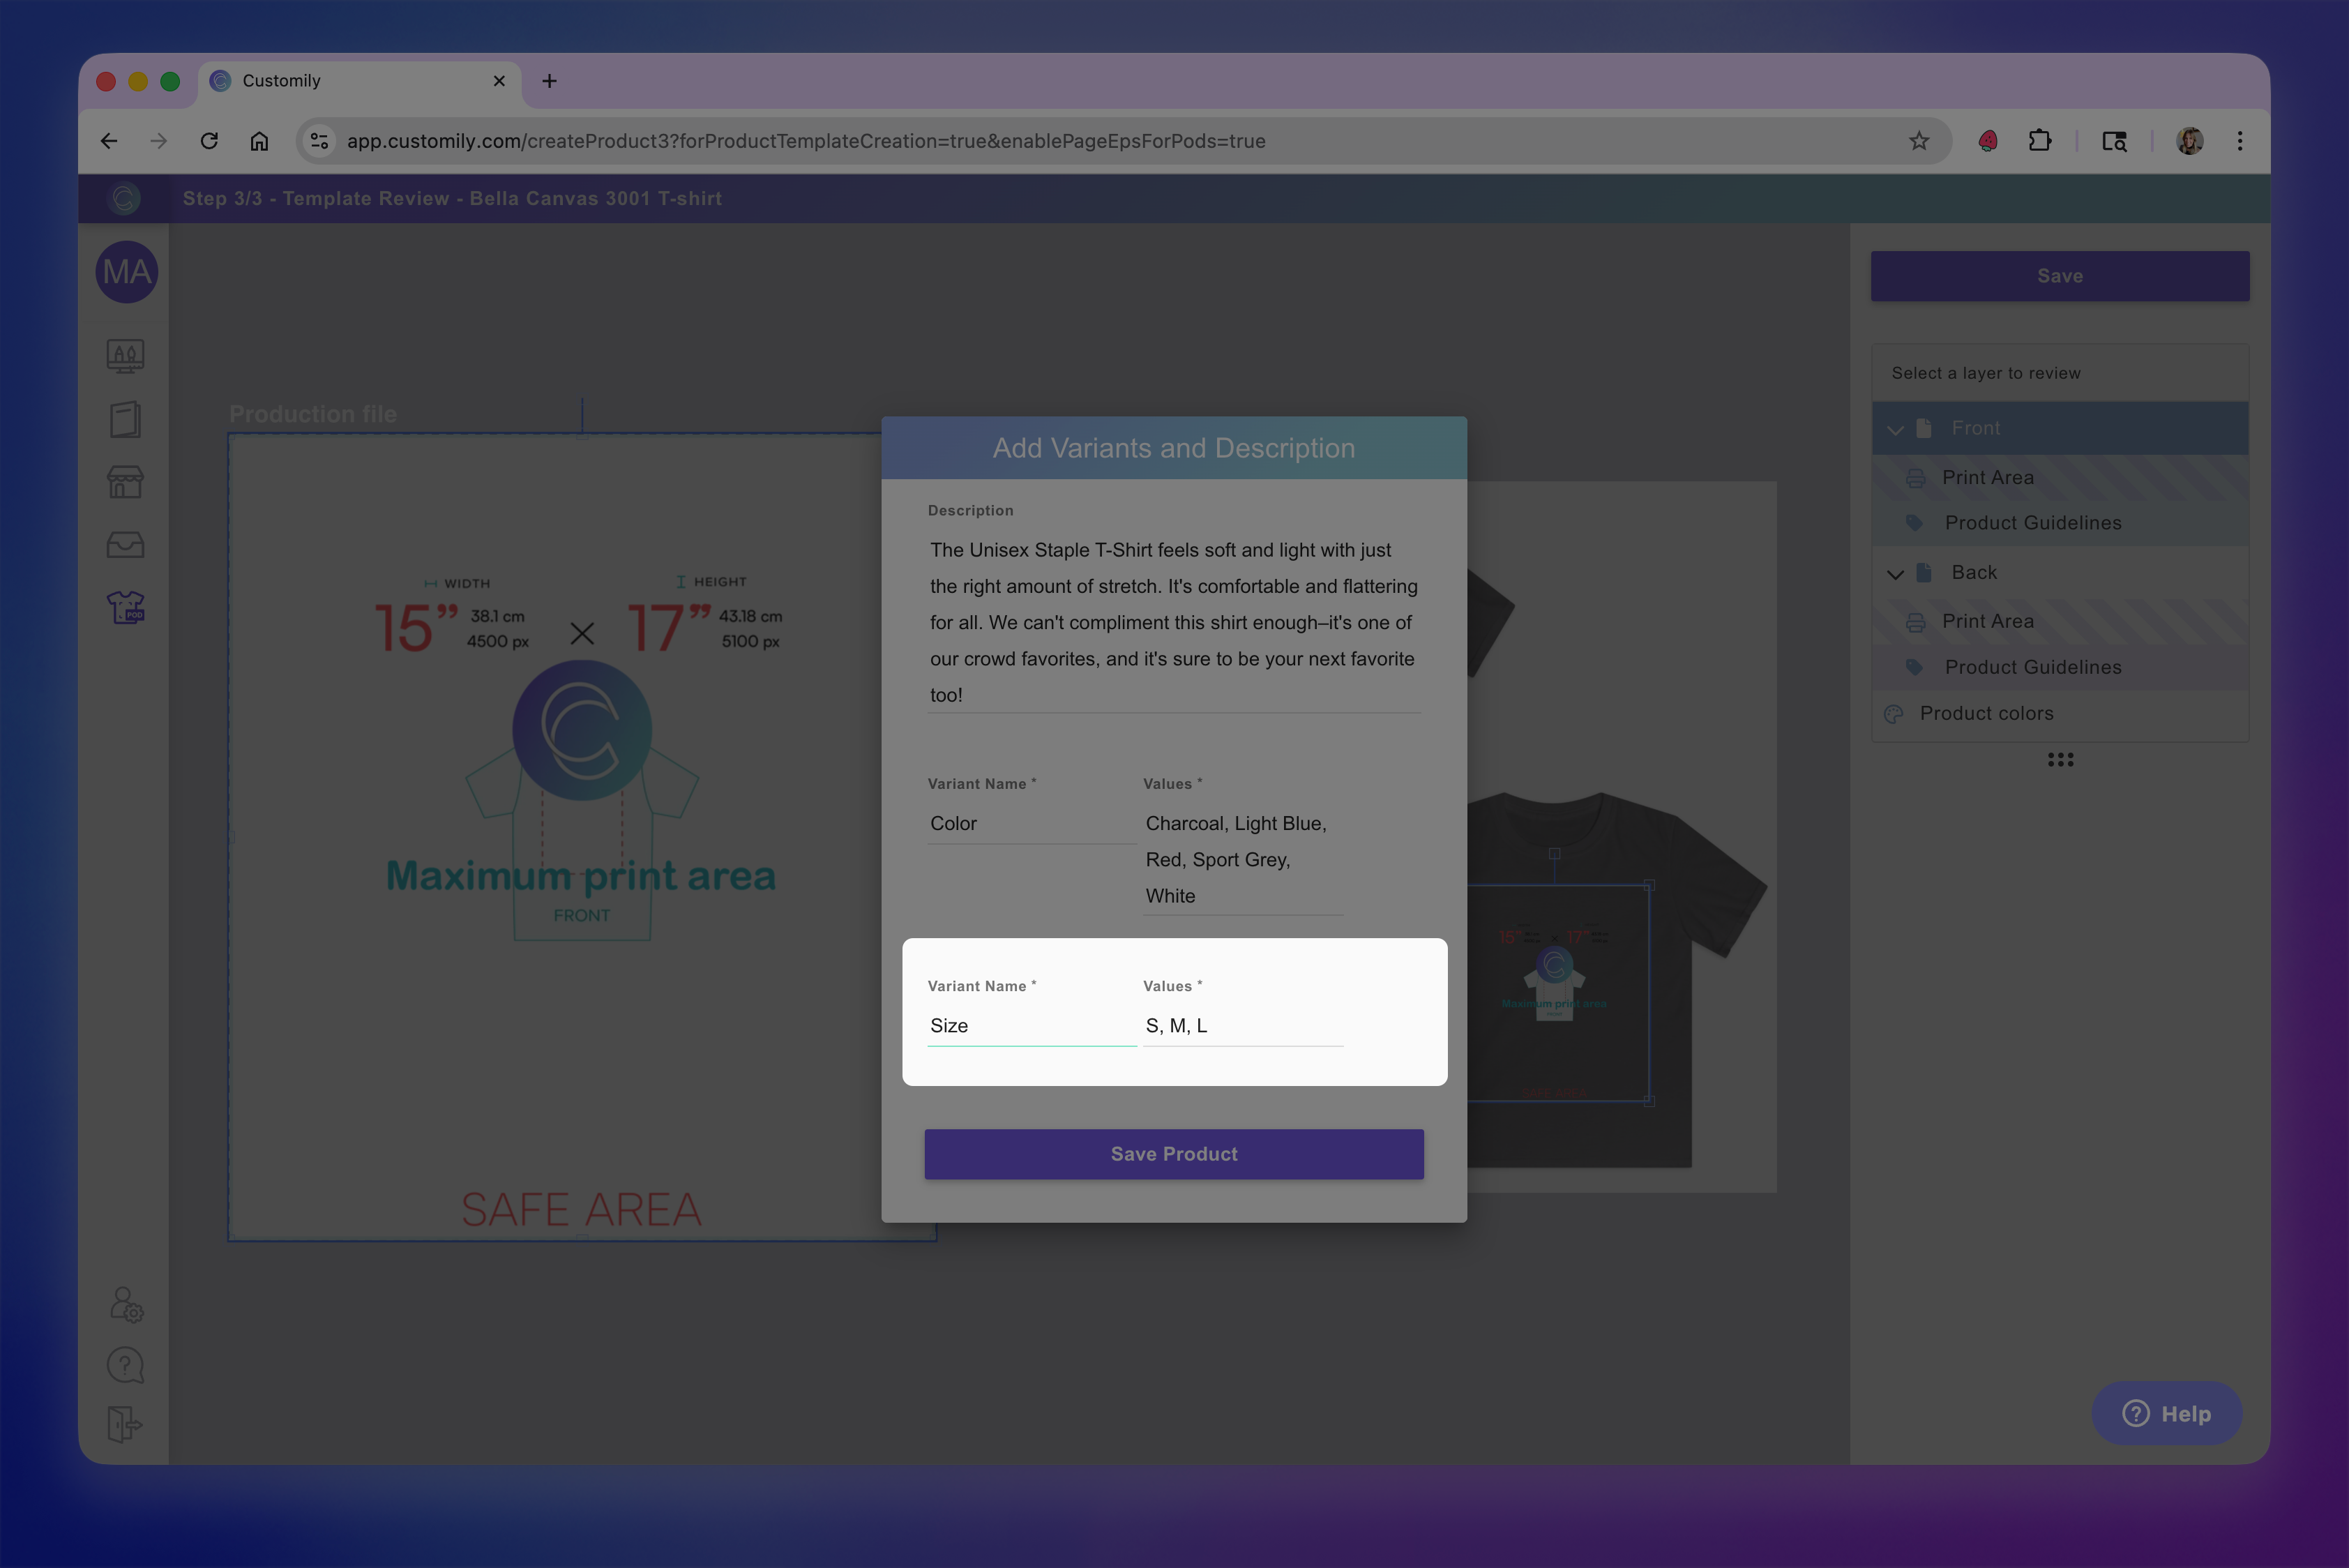Click the Chrome extensions puzzle icon
2349x1568 pixels.
point(2039,141)
